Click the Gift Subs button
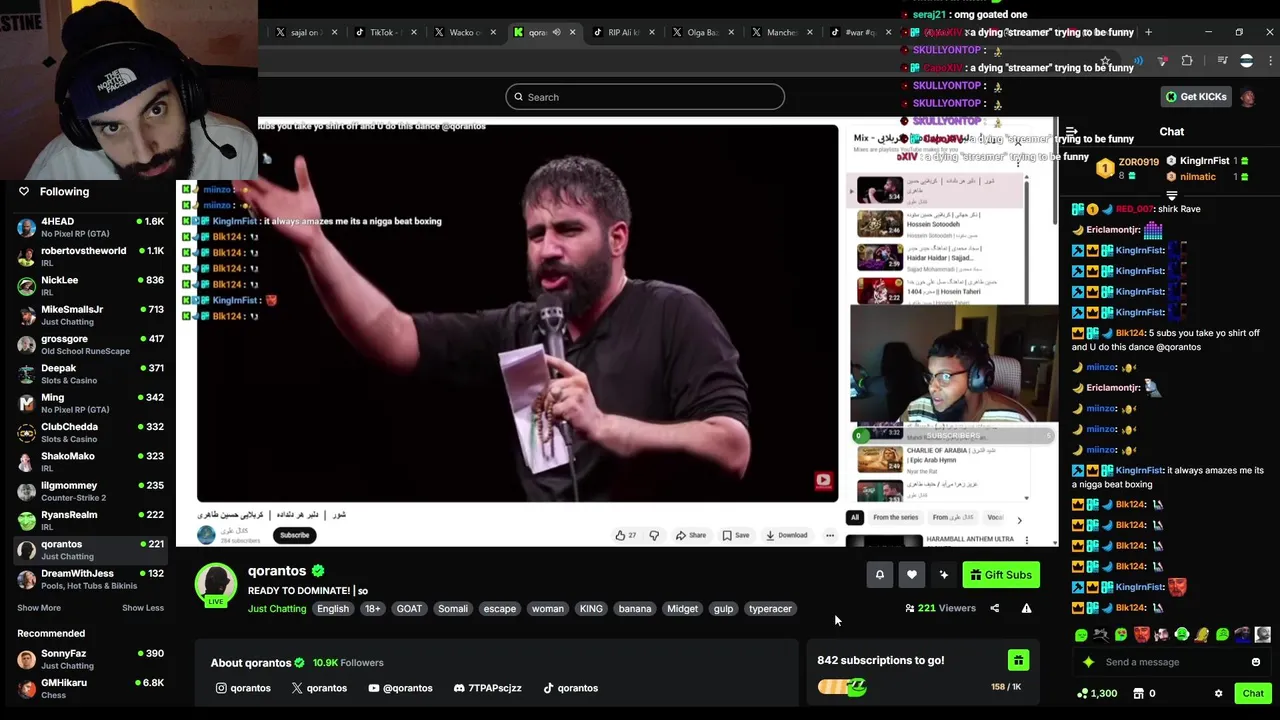The image size is (1280, 720). point(1001,575)
